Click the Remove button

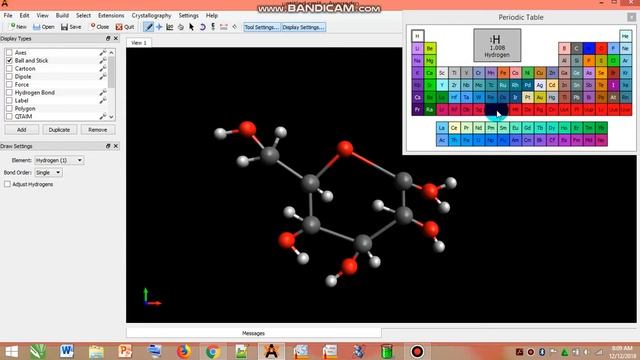pos(98,130)
